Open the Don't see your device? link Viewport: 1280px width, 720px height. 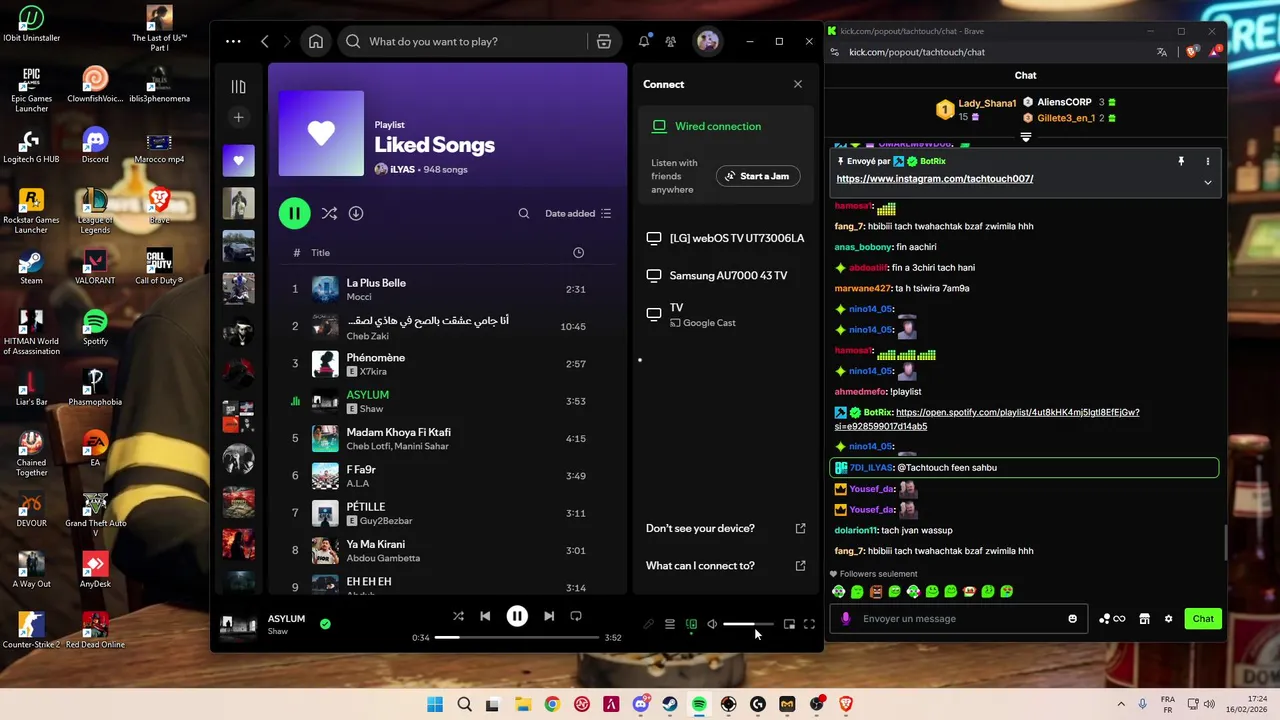pos(726,528)
